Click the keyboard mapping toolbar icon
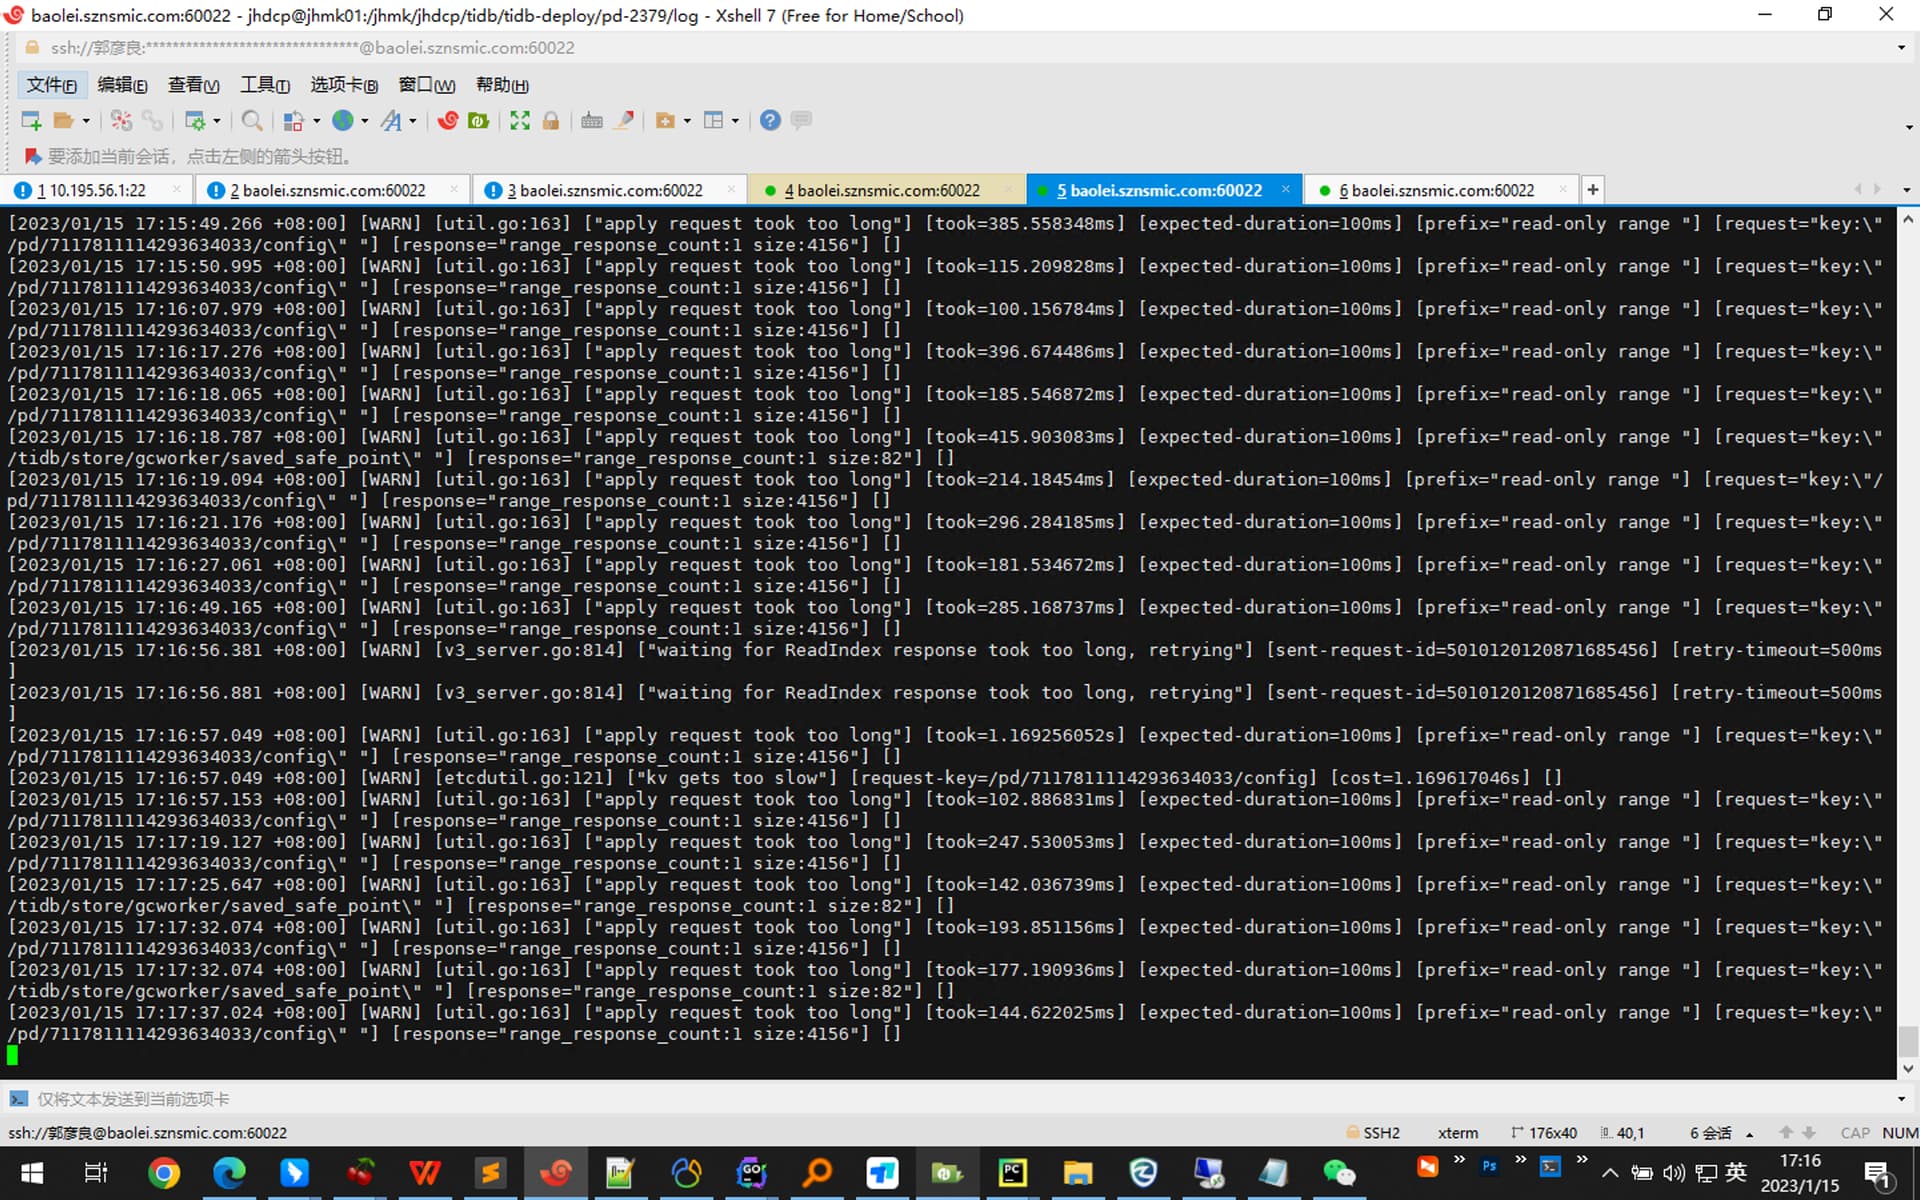This screenshot has width=1920, height=1200. [592, 121]
